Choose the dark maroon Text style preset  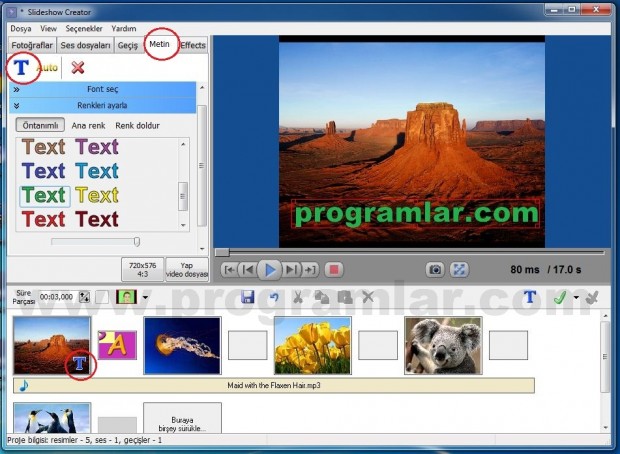pyautogui.click(x=97, y=219)
